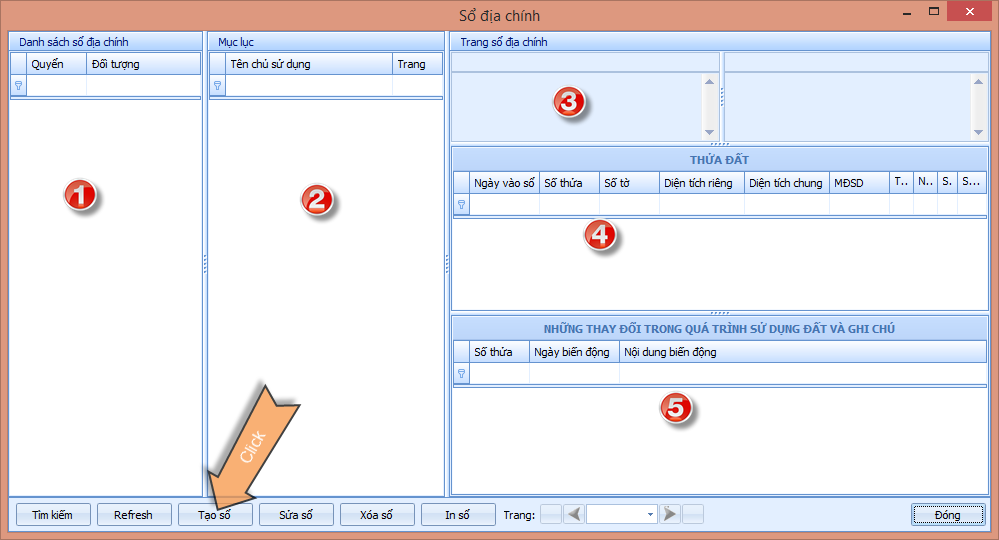Jump to the first page button

[551, 515]
